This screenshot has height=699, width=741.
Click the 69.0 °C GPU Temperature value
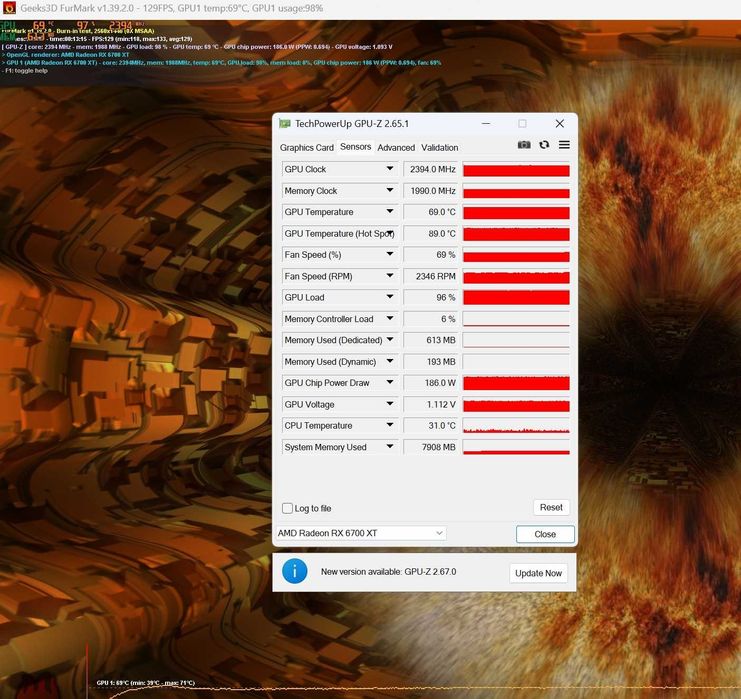(x=431, y=212)
